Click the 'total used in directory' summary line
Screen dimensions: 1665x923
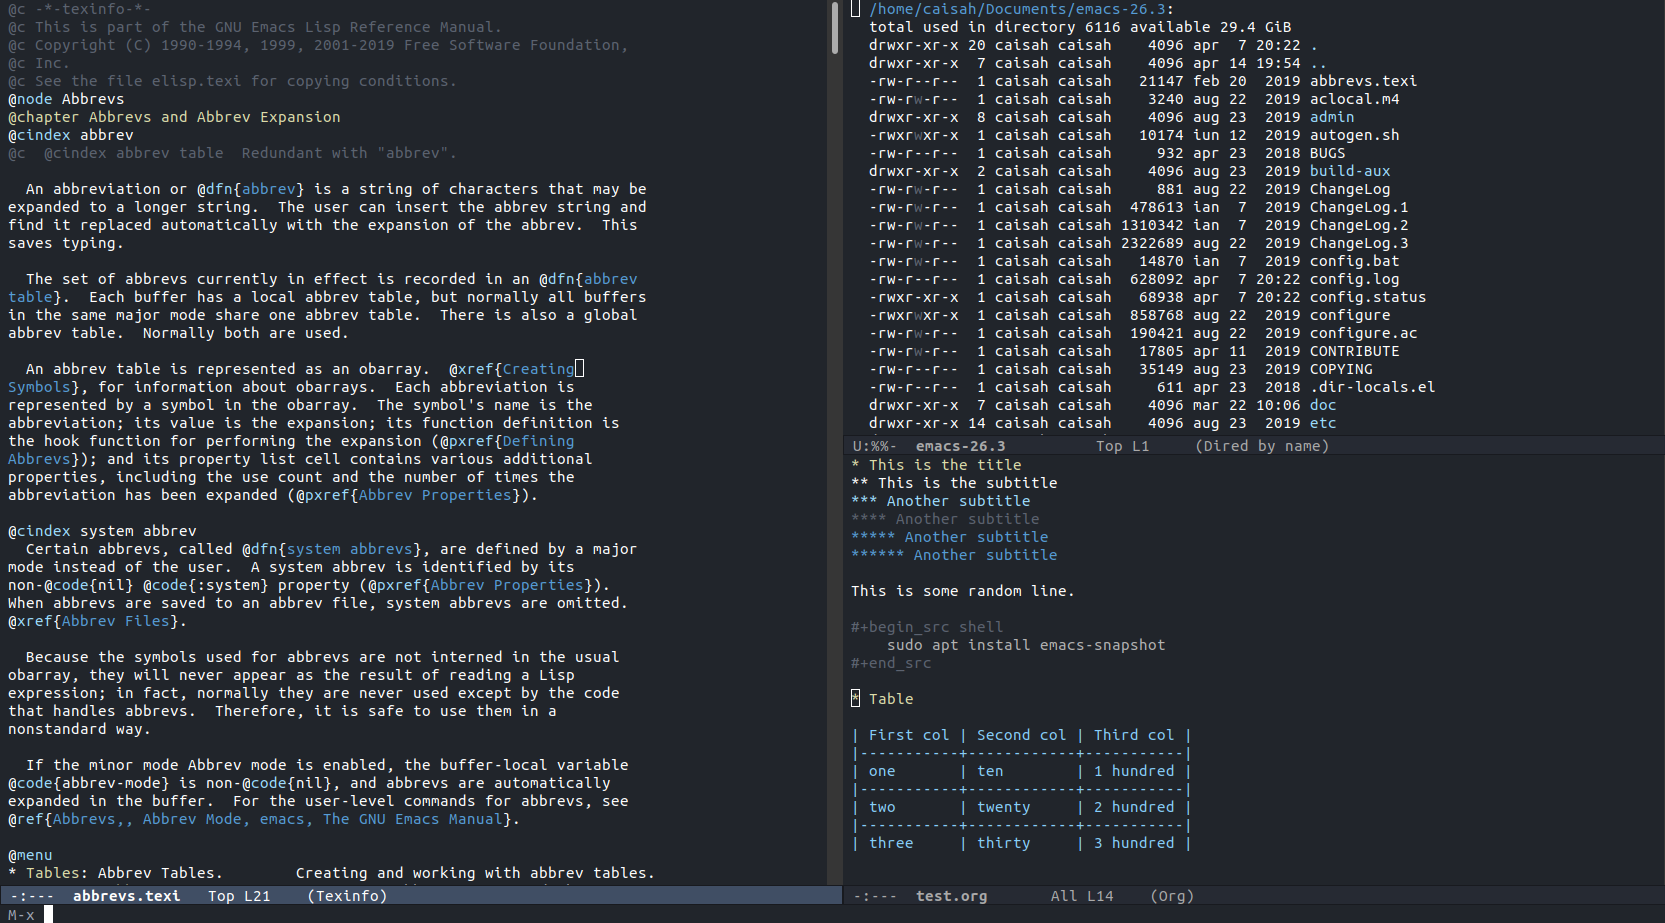1080,27
